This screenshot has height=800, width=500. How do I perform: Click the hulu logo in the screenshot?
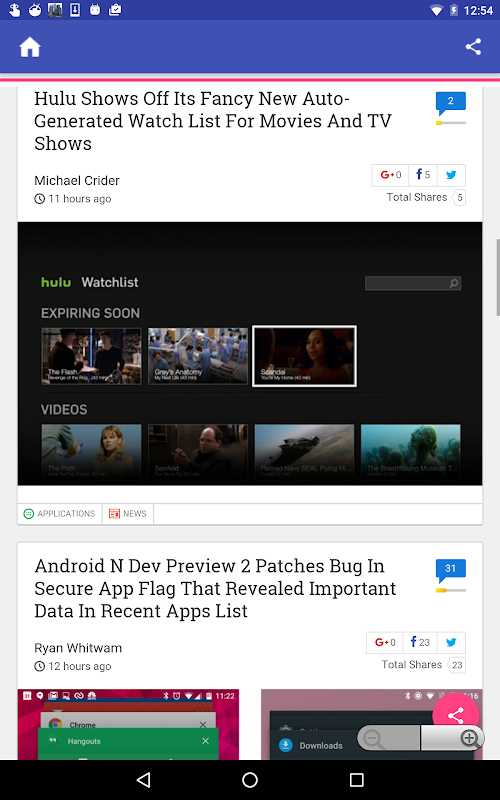pos(56,282)
